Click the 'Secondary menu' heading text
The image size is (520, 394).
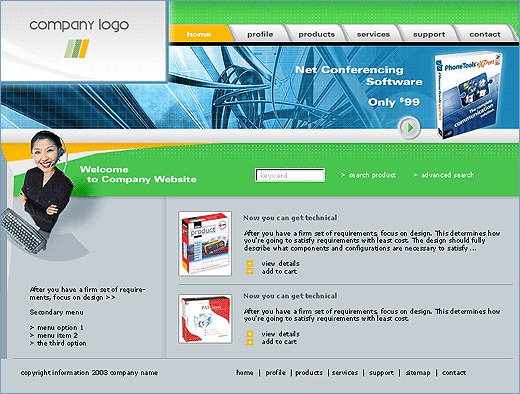coord(56,312)
